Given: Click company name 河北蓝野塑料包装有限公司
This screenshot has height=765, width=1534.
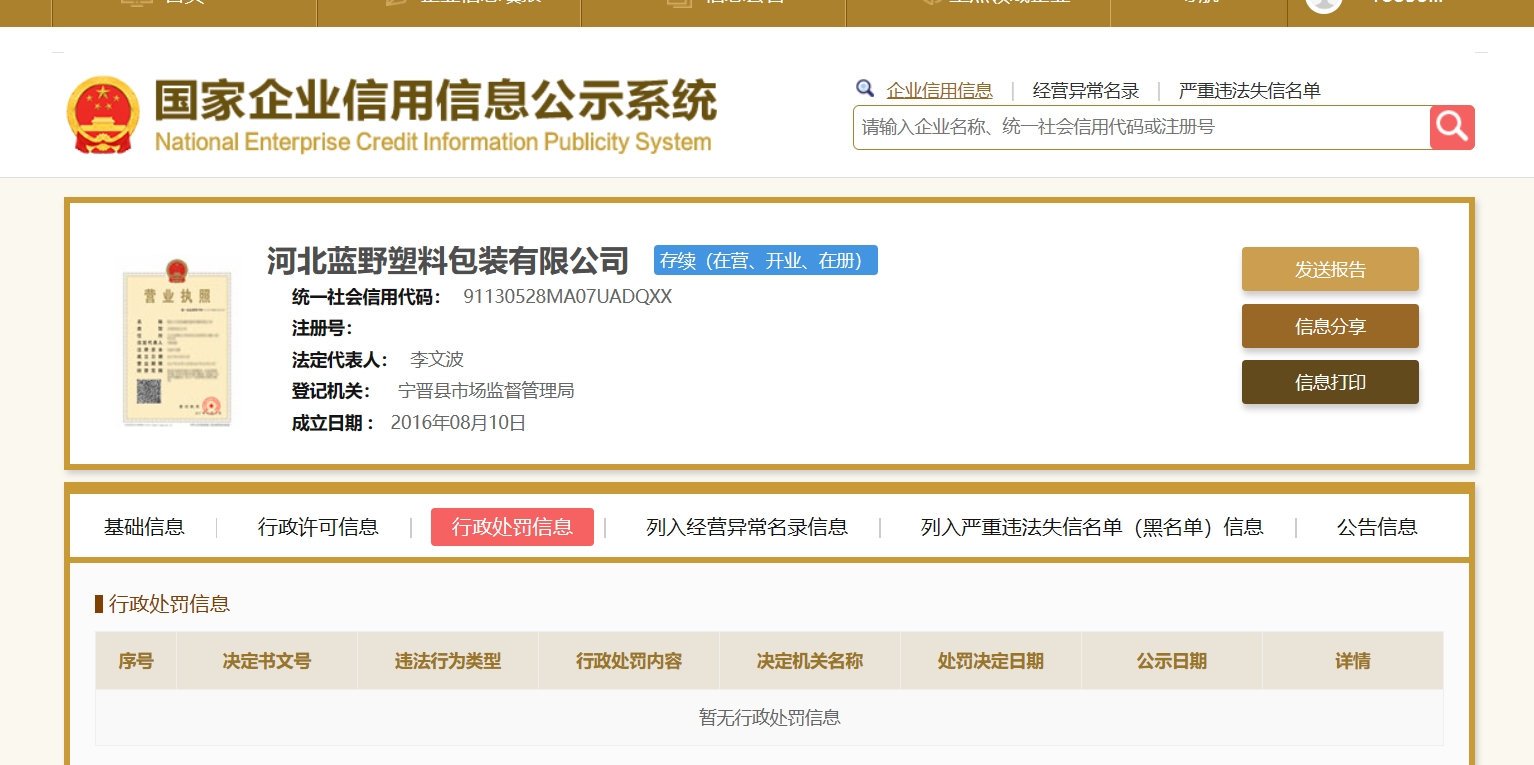Looking at the screenshot, I should (447, 261).
